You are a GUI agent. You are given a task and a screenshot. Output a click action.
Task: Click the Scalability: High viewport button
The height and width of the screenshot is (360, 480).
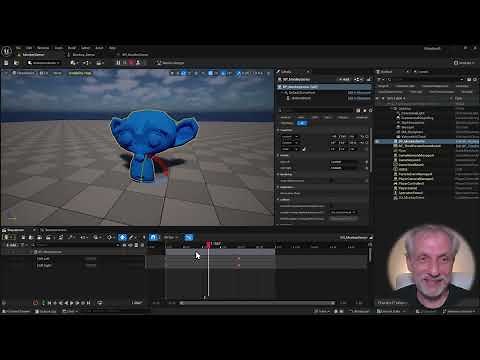tap(80, 73)
